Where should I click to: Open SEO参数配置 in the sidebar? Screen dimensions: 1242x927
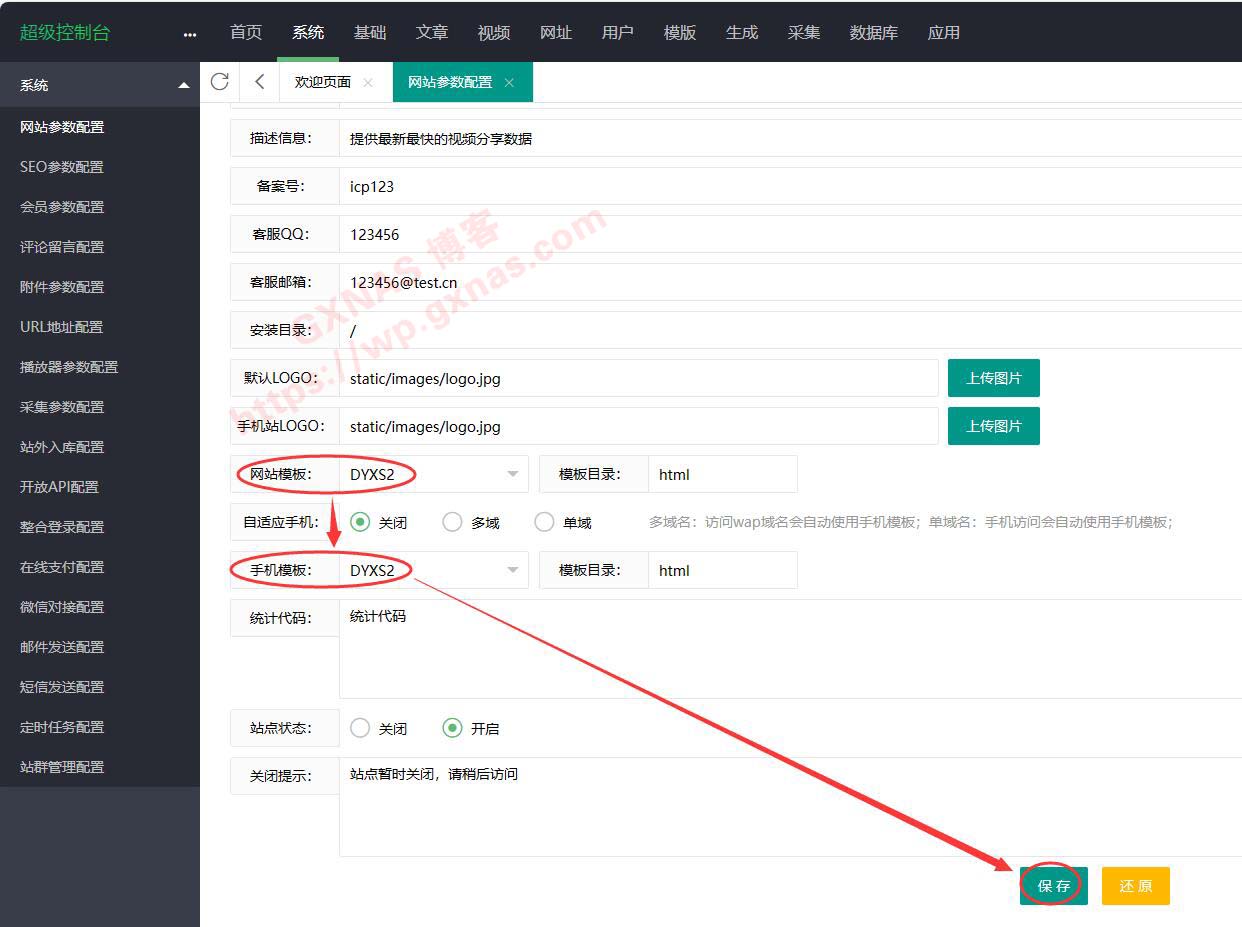click(62, 167)
